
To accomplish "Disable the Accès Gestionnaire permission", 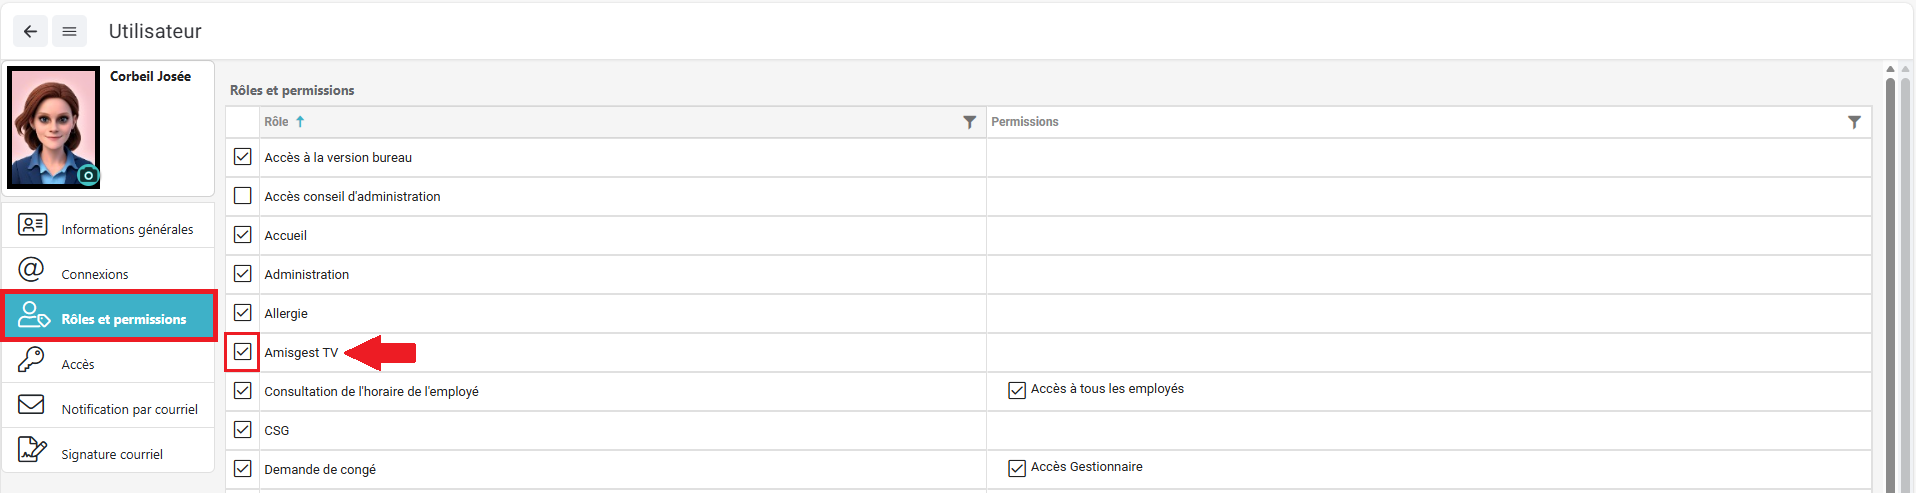I will coord(1017,468).
